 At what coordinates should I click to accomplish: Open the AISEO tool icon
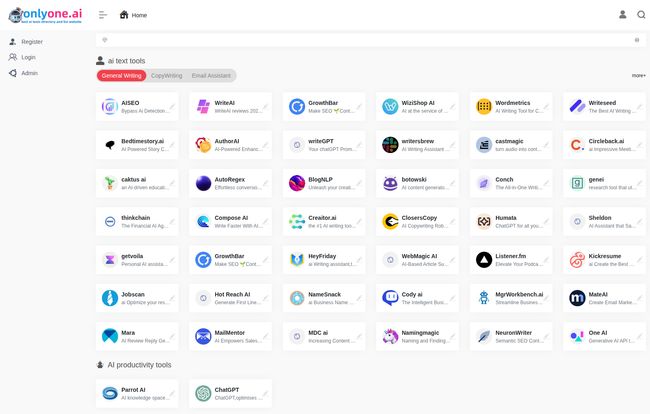coord(110,107)
